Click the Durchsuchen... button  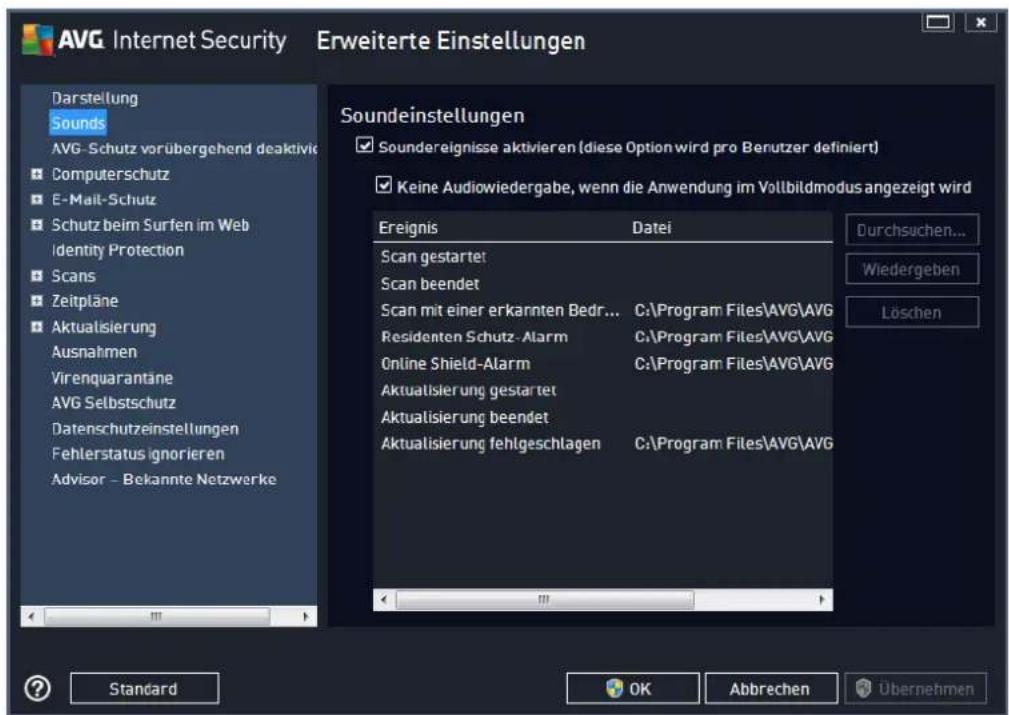(x=912, y=230)
